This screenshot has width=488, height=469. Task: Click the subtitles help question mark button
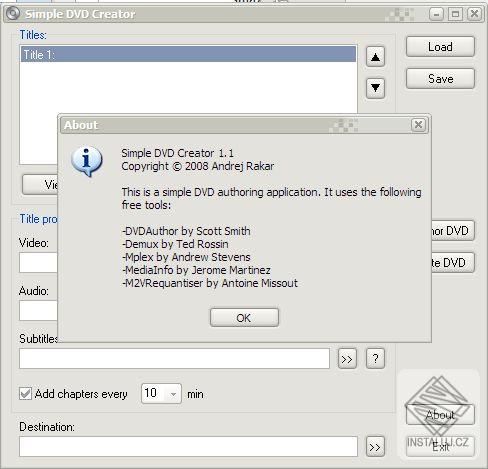[375, 359]
